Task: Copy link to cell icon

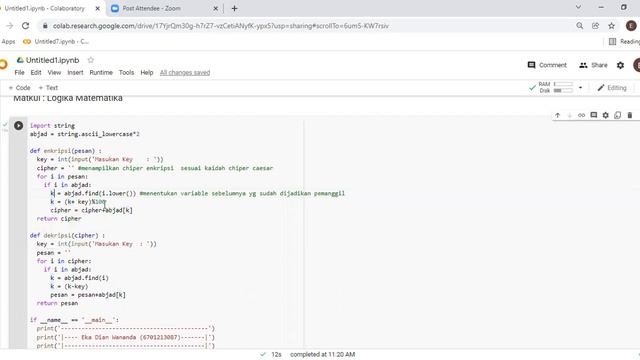Action: click(581, 116)
